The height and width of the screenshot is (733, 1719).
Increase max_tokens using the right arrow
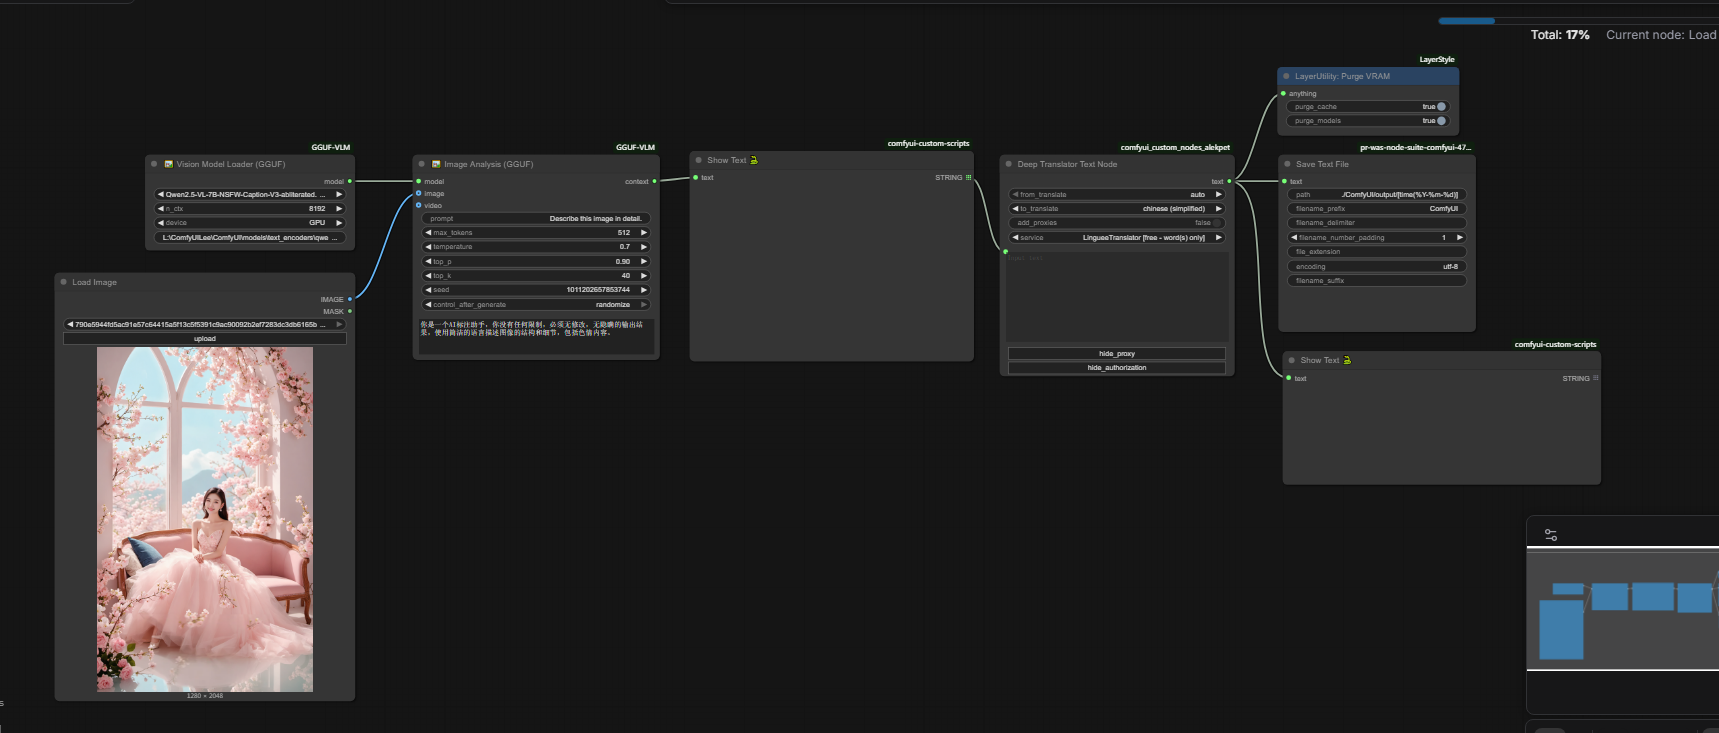(644, 233)
